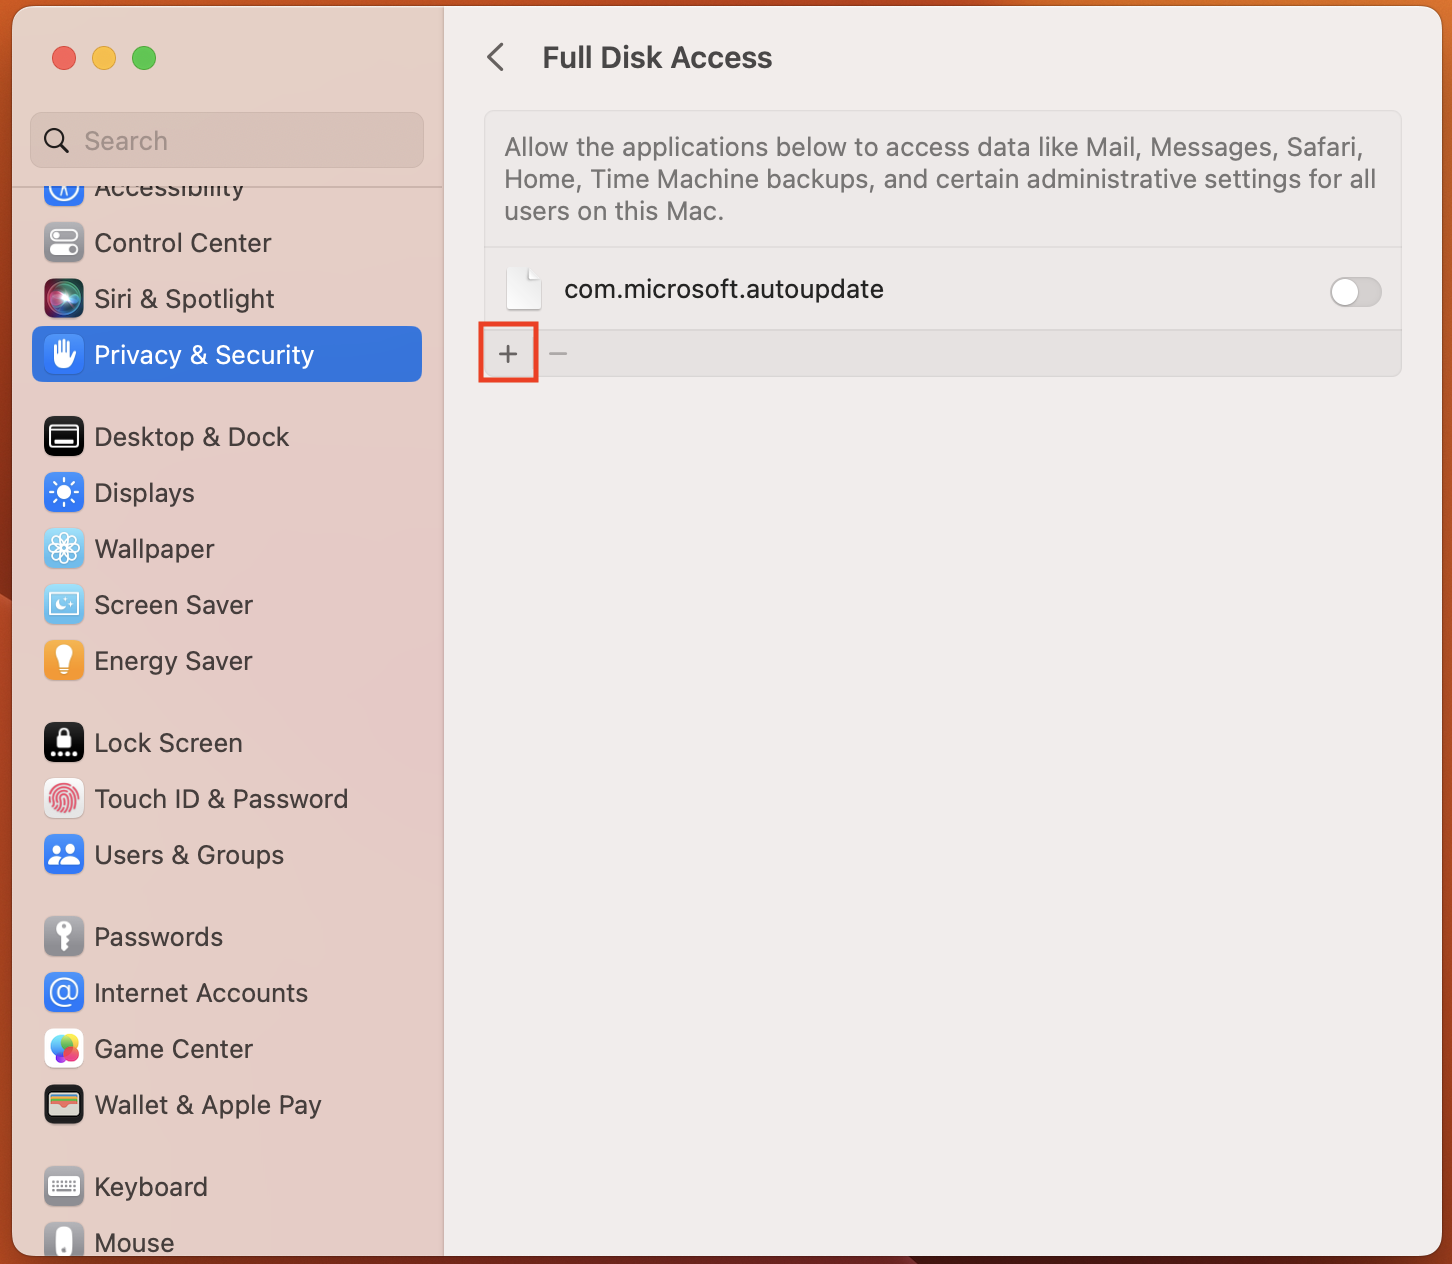The height and width of the screenshot is (1264, 1452).
Task: Click the Keyboard icon
Action: coord(64,1187)
